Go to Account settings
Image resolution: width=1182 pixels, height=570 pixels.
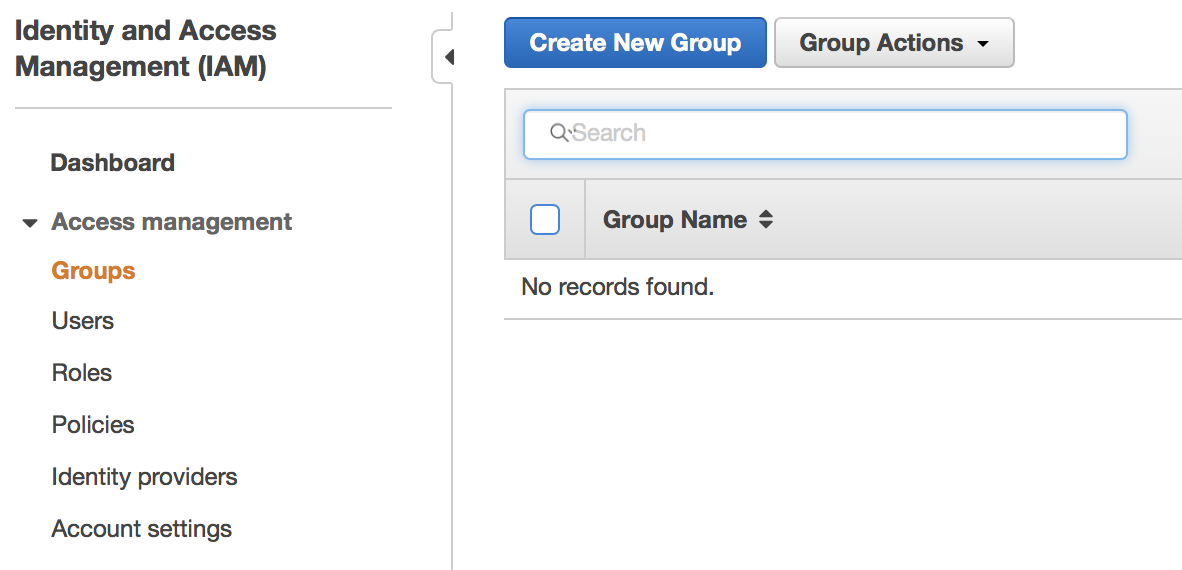(142, 529)
